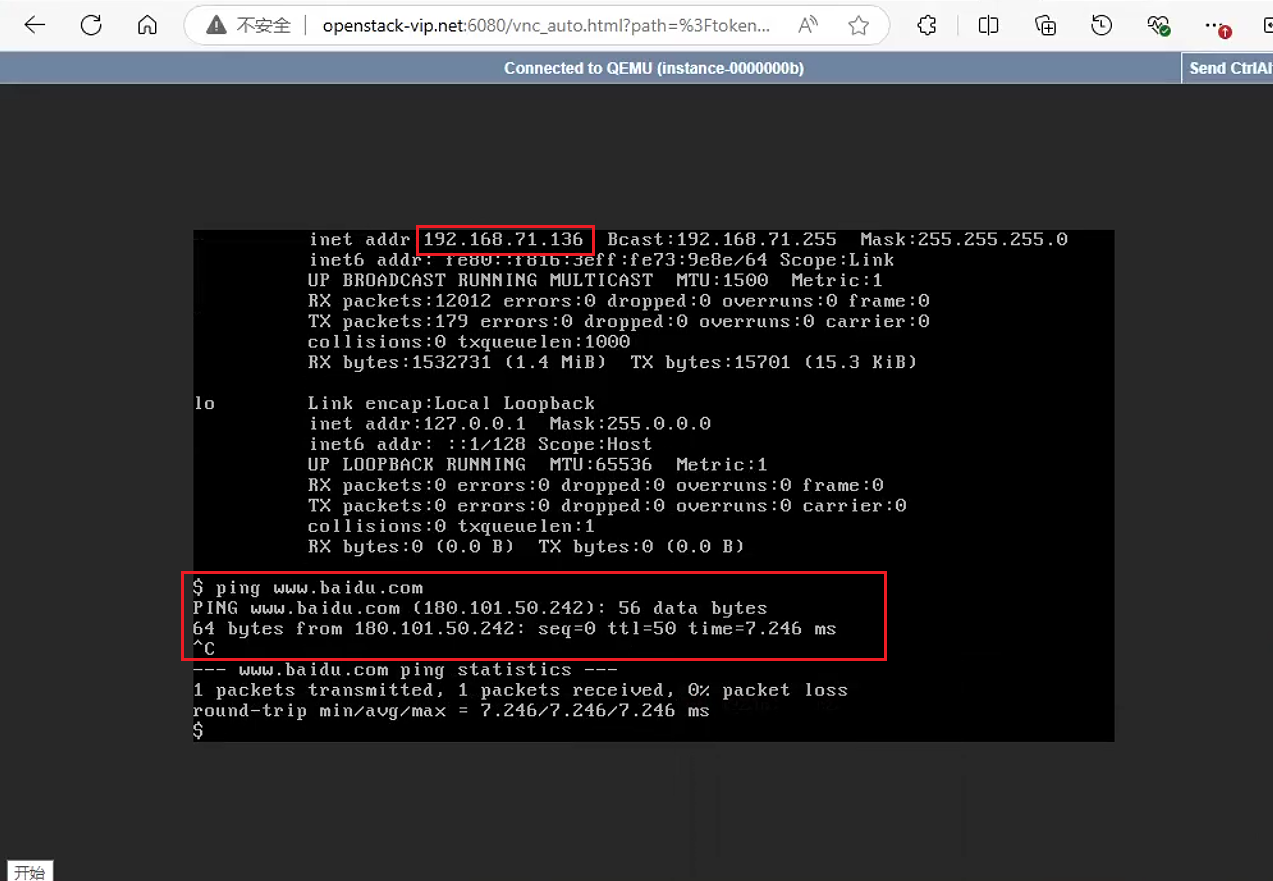Open the Extensions puzzle icon
1273x881 pixels.
click(x=927, y=26)
